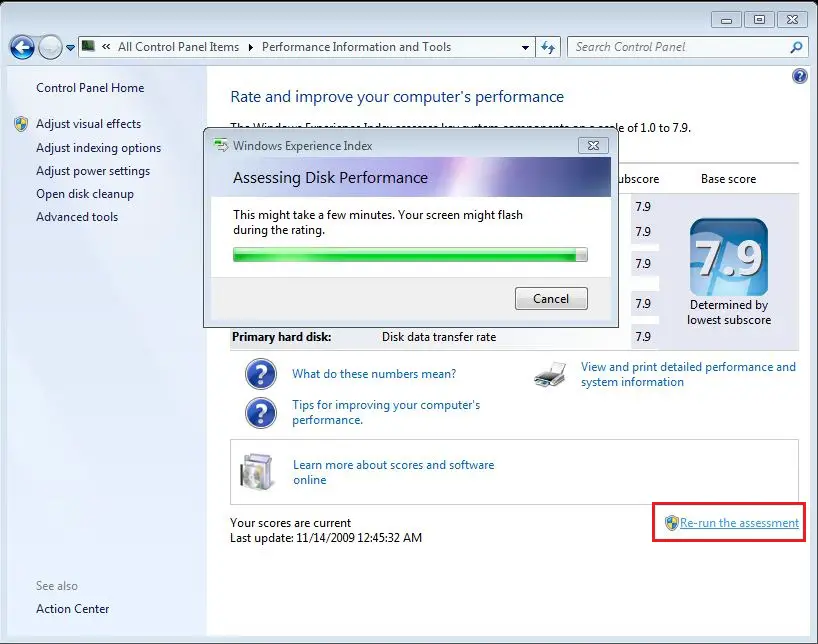Open disk cleanup from sidebar
The width and height of the screenshot is (818, 644).
tap(85, 194)
